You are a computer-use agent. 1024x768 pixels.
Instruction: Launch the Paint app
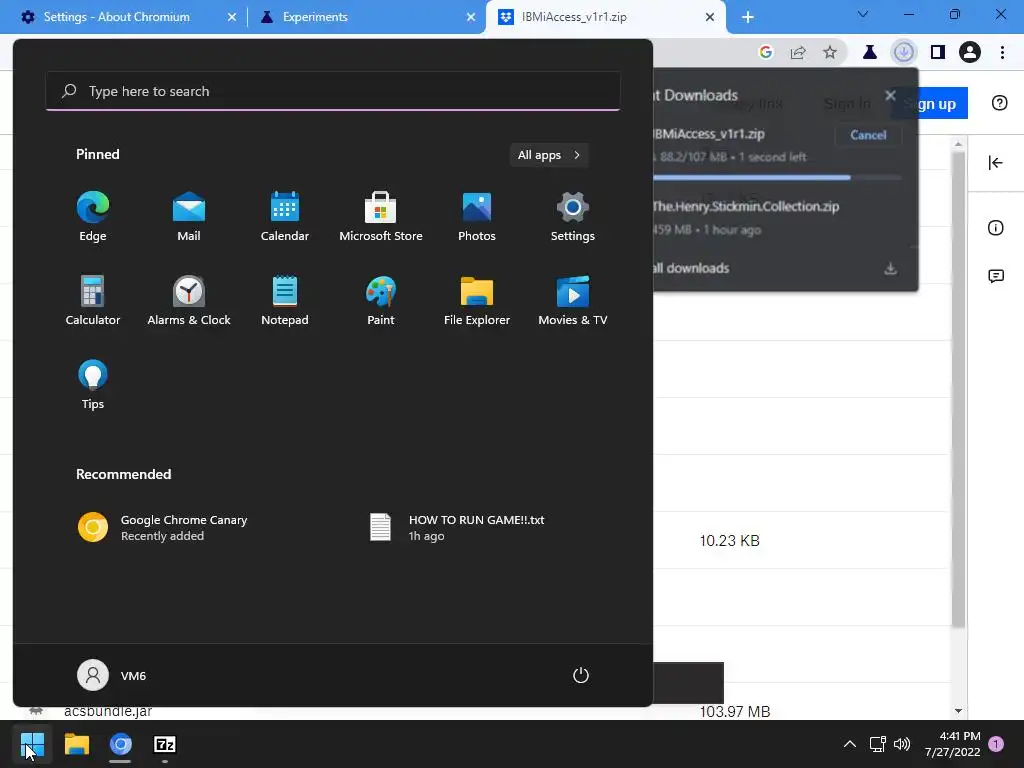point(381,300)
